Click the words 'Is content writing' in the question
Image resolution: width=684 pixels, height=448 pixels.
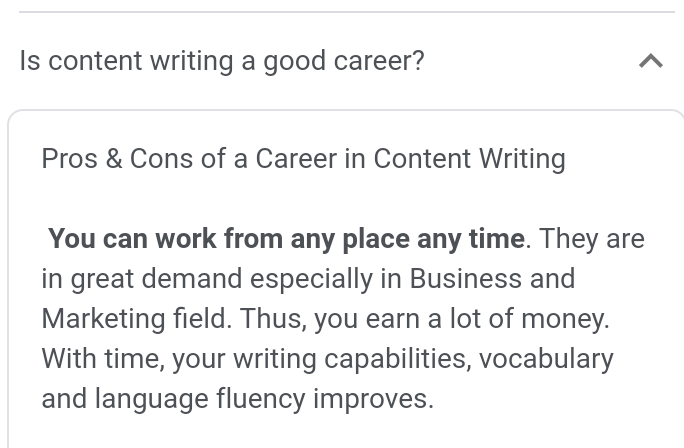(126, 61)
